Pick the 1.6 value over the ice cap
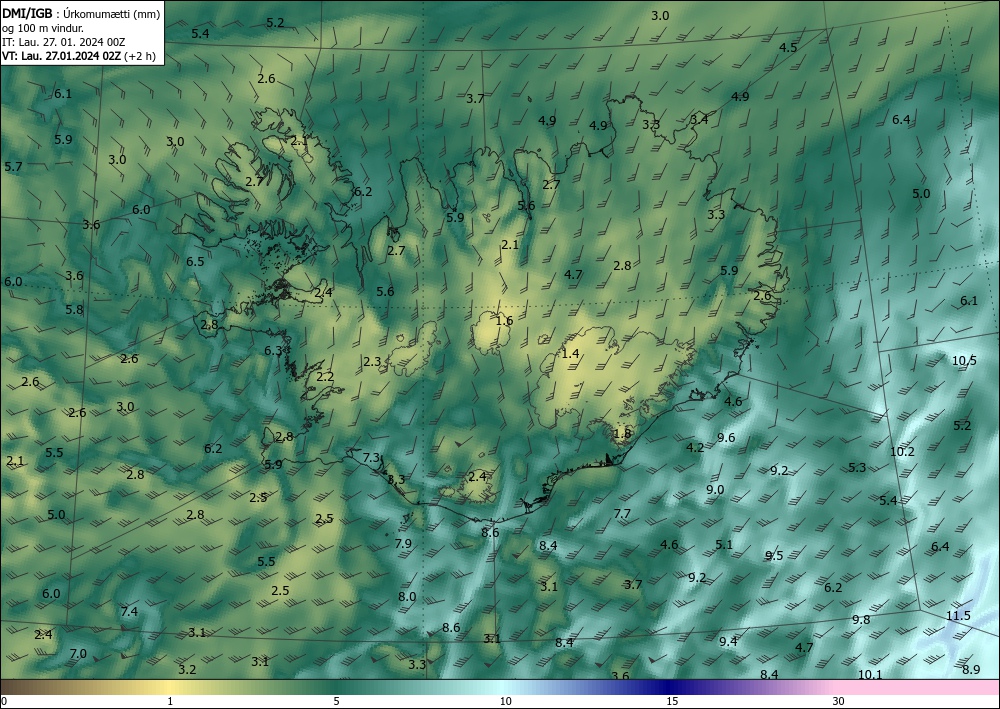The height and width of the screenshot is (709, 1000). click(x=504, y=320)
